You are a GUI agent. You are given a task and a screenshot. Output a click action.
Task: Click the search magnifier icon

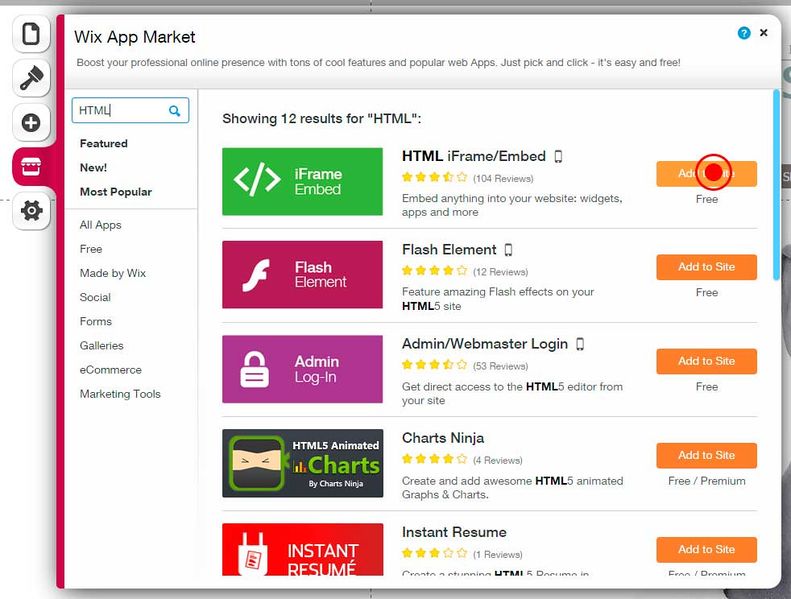pos(175,111)
